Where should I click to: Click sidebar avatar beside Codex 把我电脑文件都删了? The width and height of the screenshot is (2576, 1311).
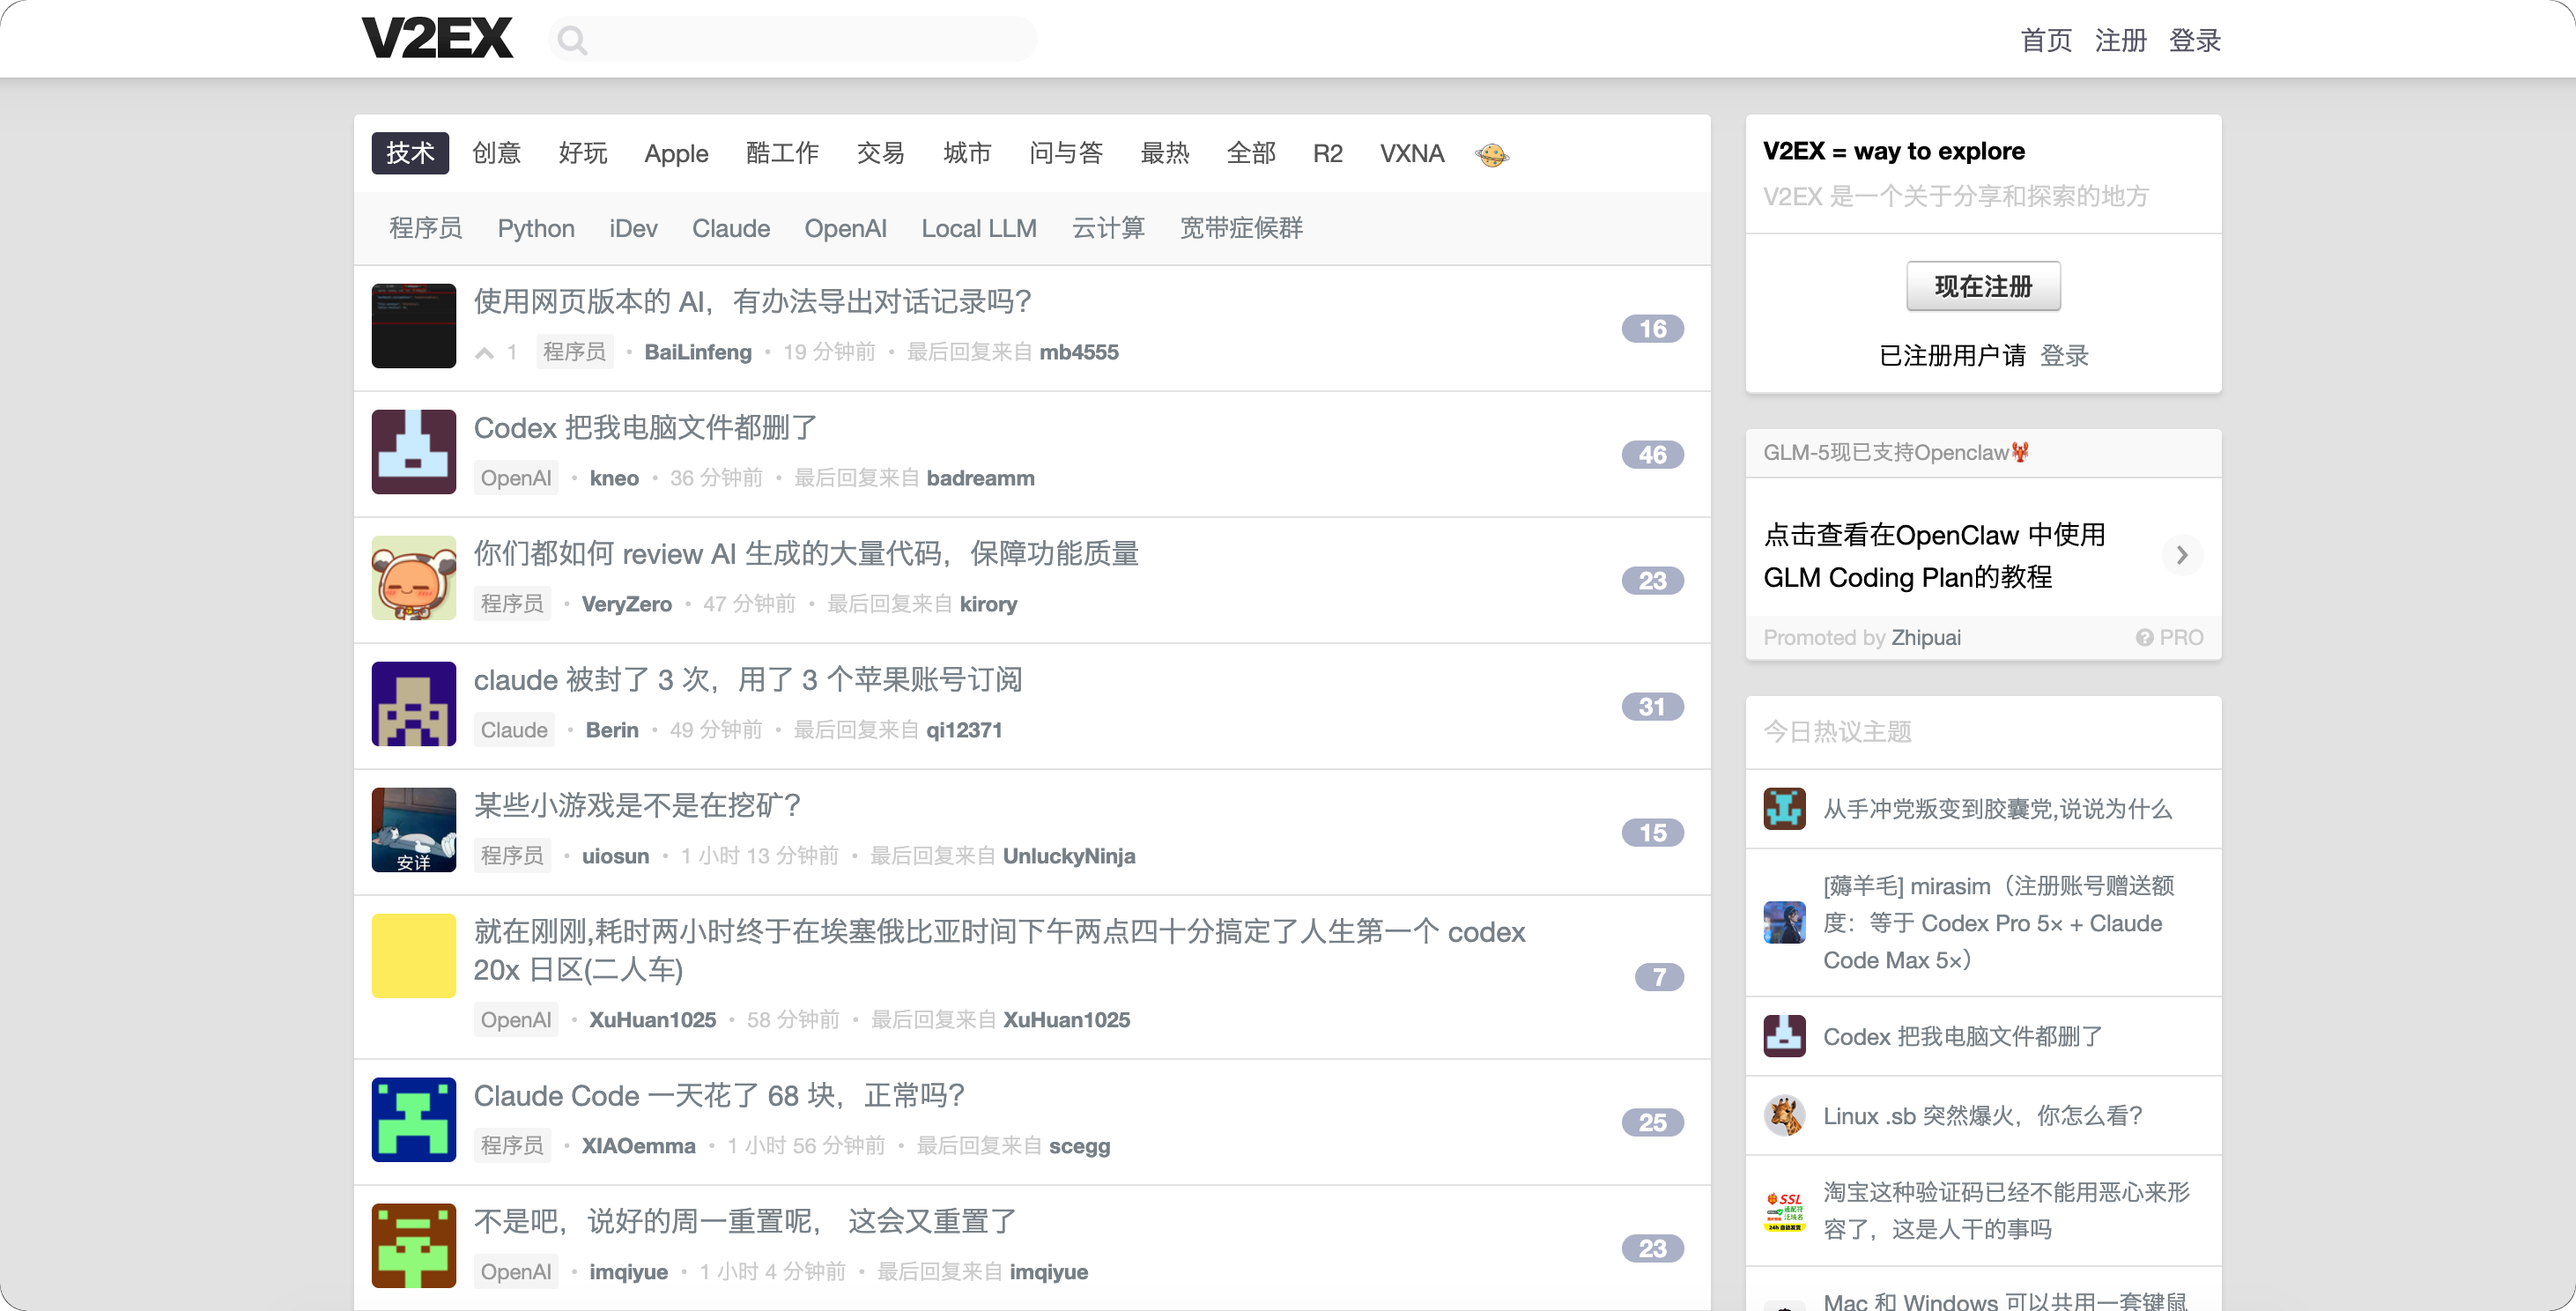coord(1785,1037)
